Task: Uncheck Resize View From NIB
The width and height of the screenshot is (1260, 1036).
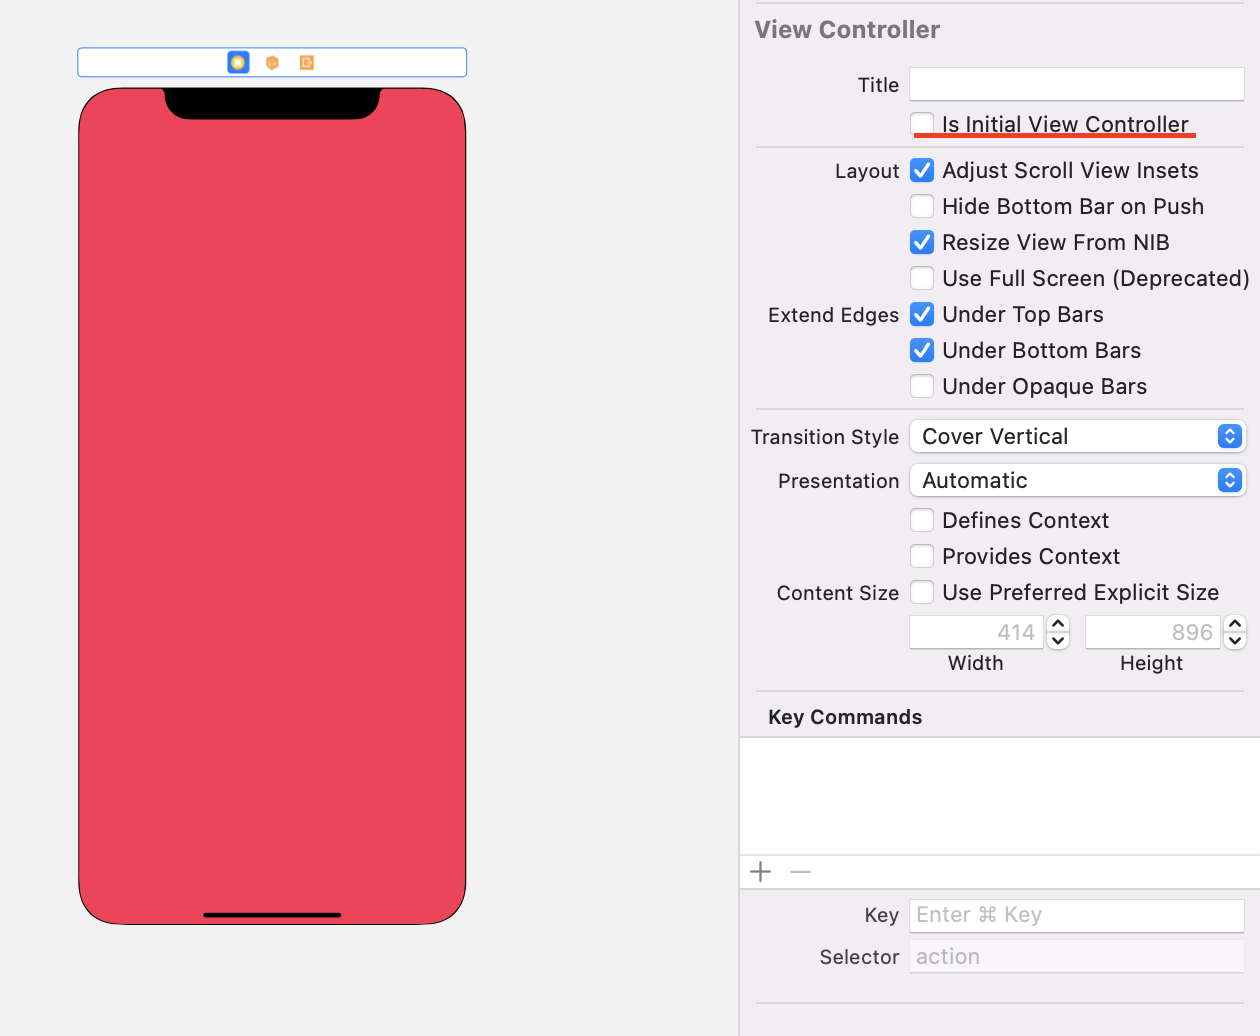Action: click(922, 242)
